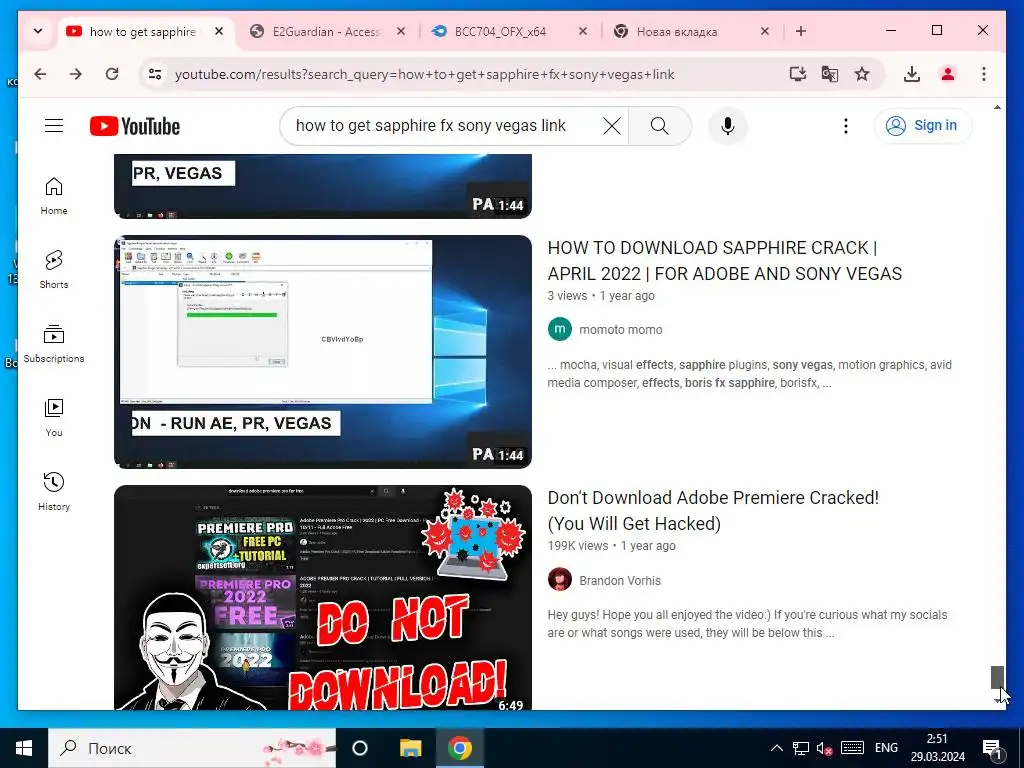Open the Windows Start menu
This screenshot has height=768, width=1024.
pos(24,748)
